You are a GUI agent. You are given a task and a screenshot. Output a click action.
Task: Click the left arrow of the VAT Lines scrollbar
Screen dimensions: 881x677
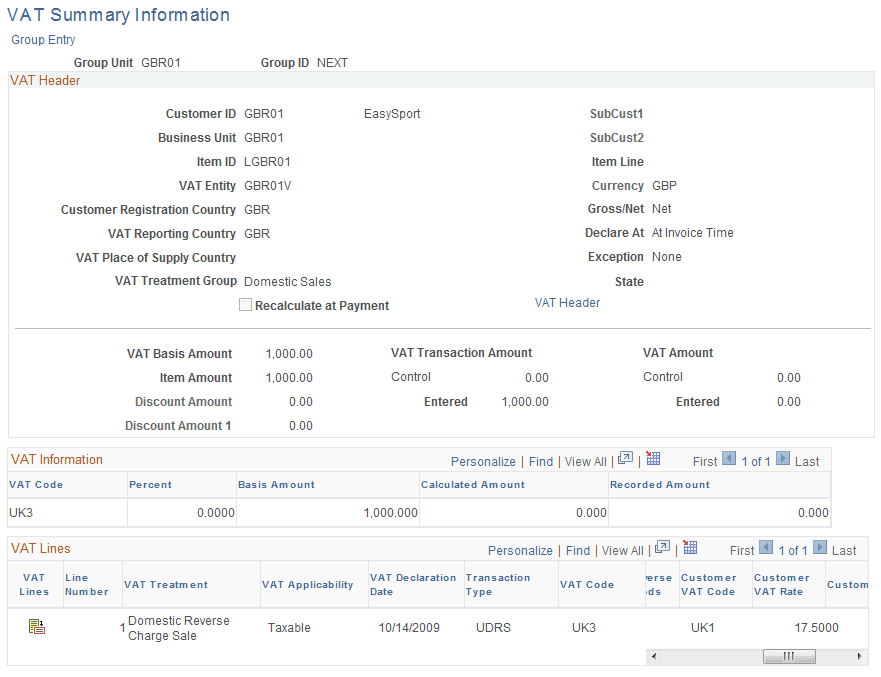click(x=655, y=656)
